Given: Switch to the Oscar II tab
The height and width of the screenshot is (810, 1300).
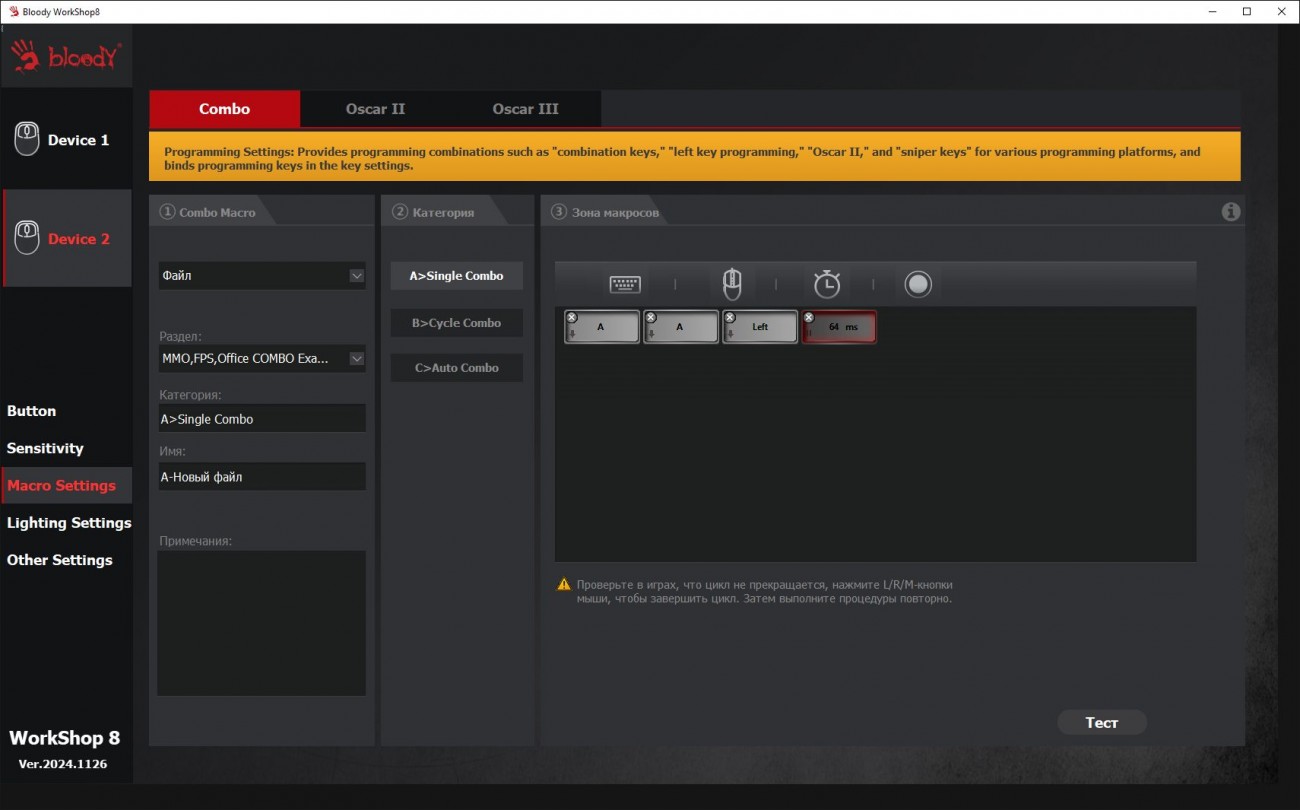Looking at the screenshot, I should pyautogui.click(x=375, y=109).
